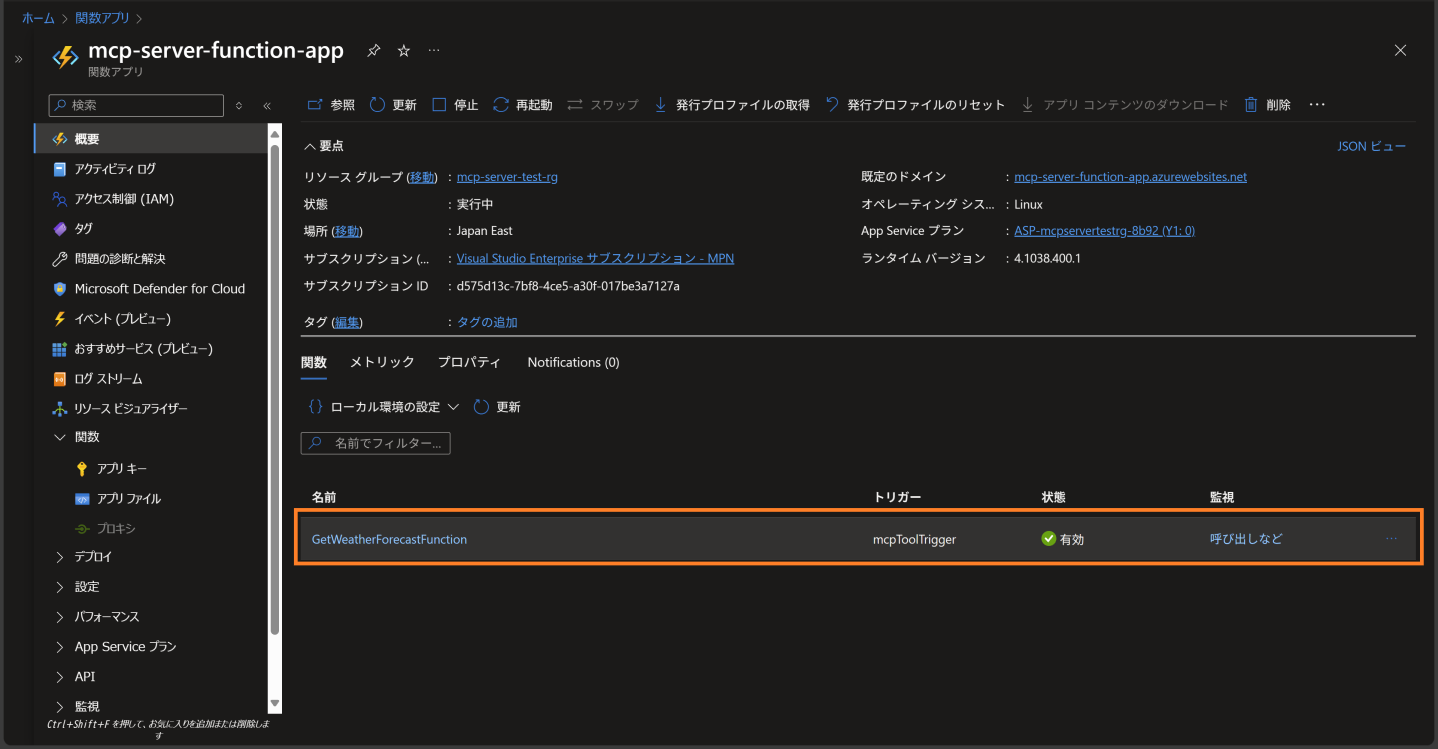Expand the デプロイ section

pyautogui.click(x=60, y=557)
